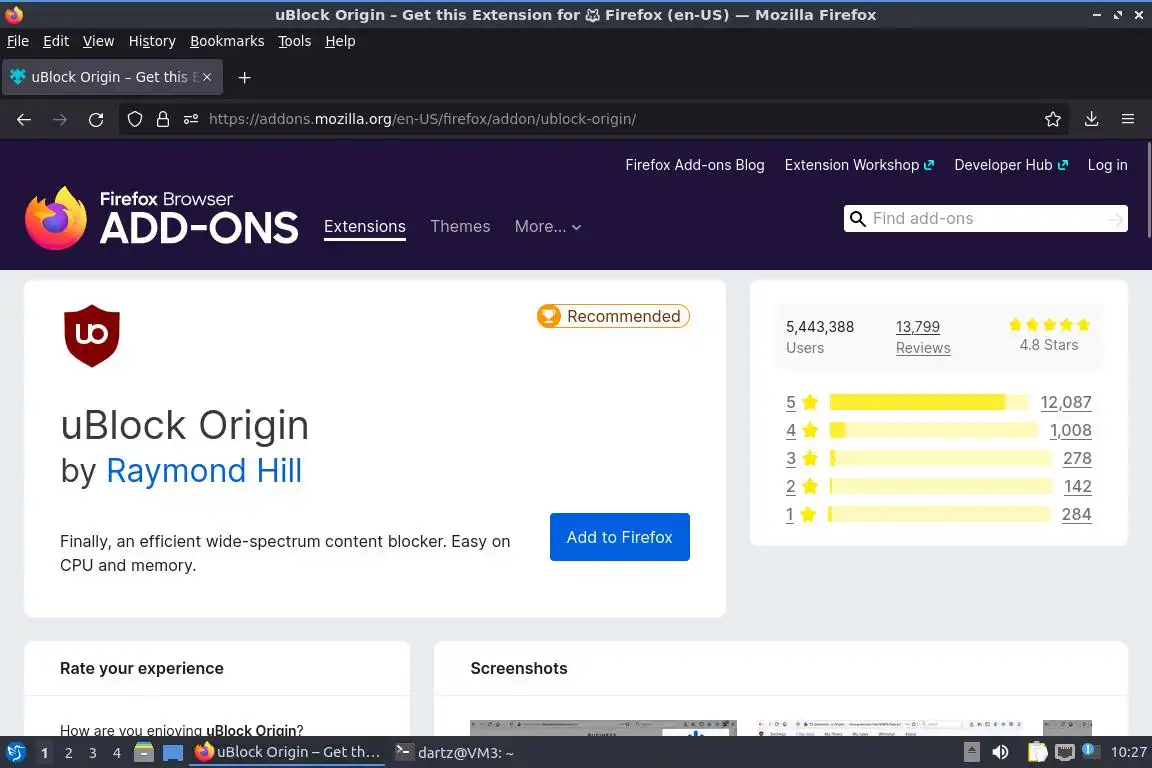Open the Help menu

coord(340,41)
